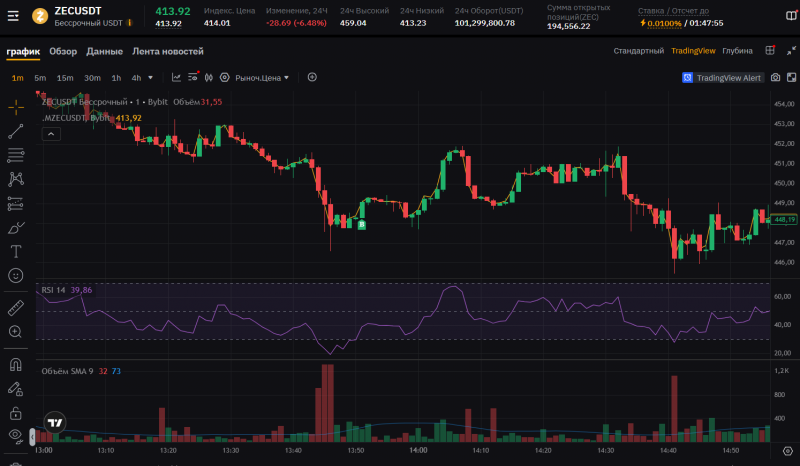Select the 4h timeframe

click(x=136, y=78)
